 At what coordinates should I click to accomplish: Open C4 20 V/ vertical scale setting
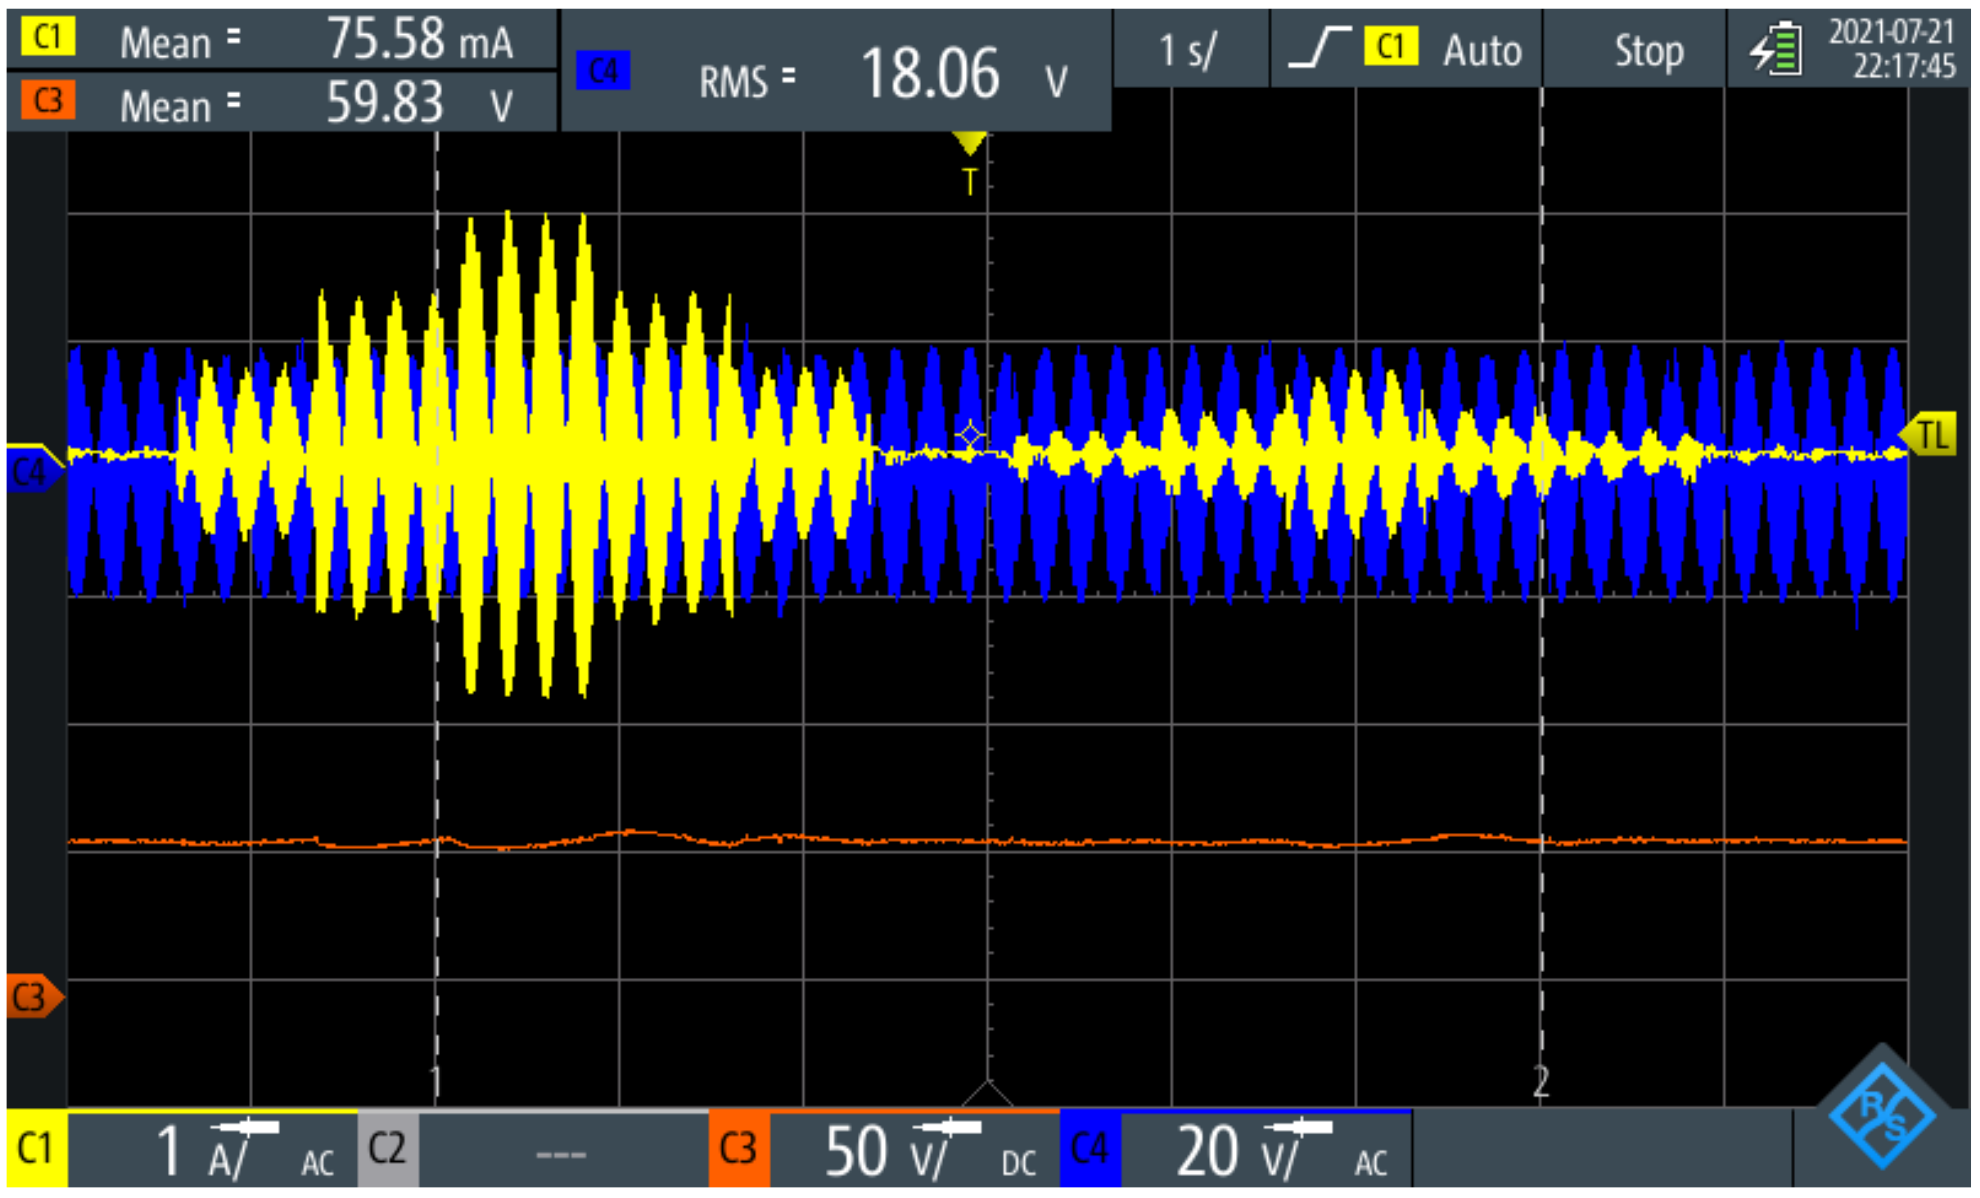click(x=1266, y=1150)
